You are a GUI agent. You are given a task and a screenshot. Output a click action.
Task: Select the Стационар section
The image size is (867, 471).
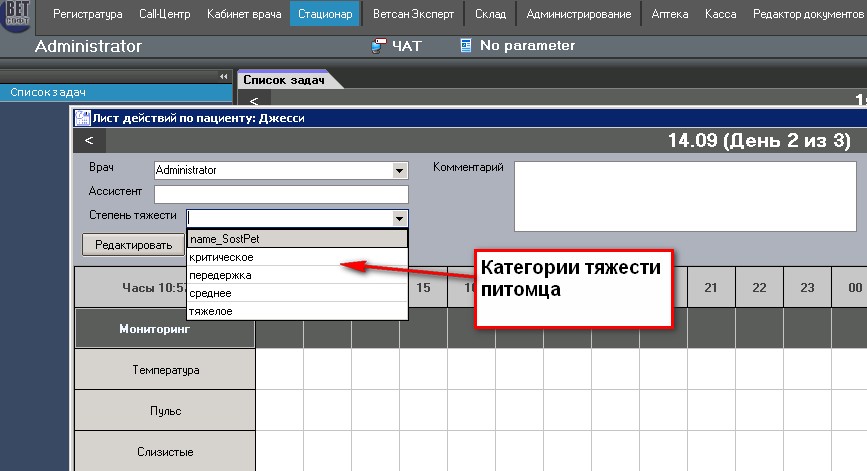[325, 14]
